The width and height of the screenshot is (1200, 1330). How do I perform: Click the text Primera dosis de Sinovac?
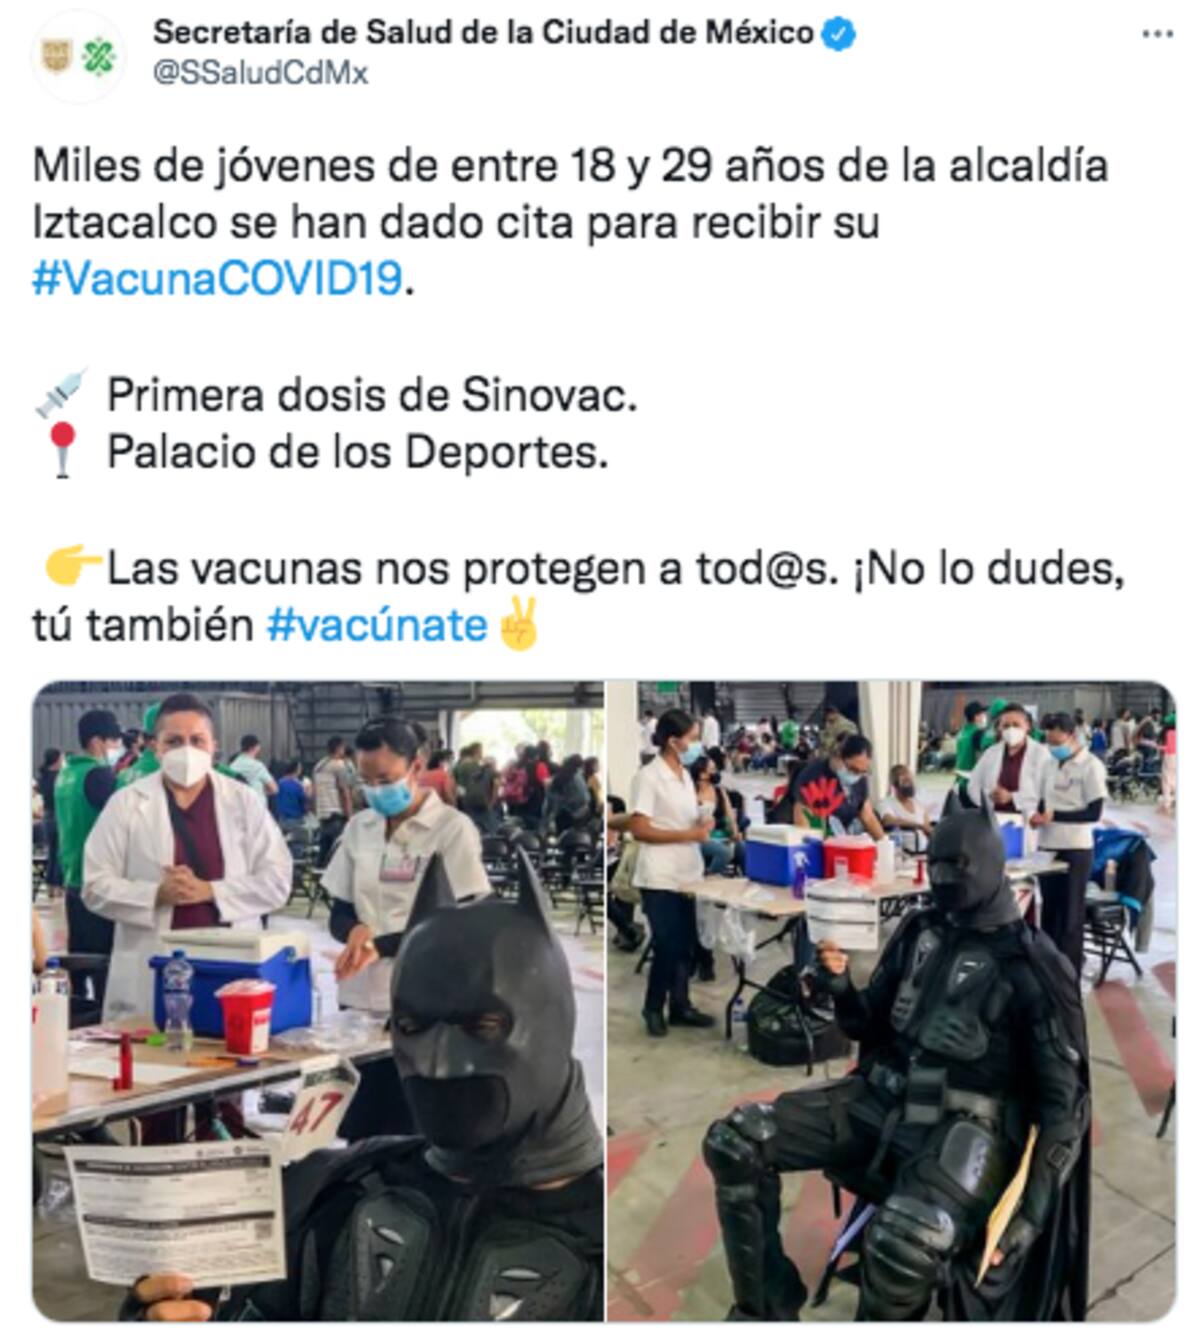372,396
